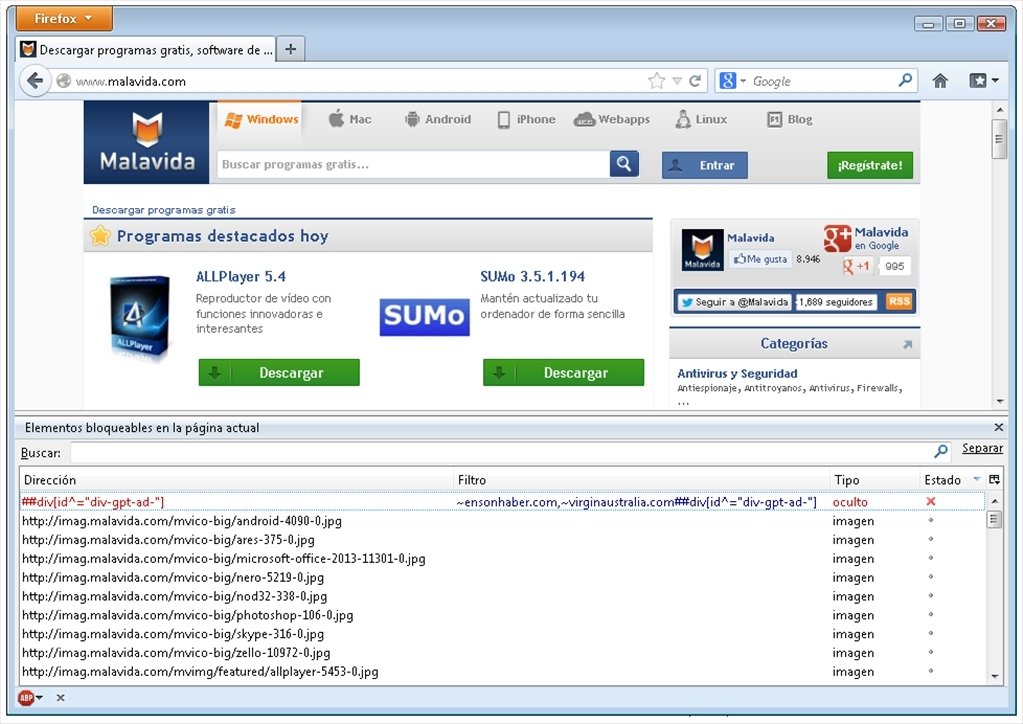Select the ##div[id^="div-gpt-ad-"] row

502,502
